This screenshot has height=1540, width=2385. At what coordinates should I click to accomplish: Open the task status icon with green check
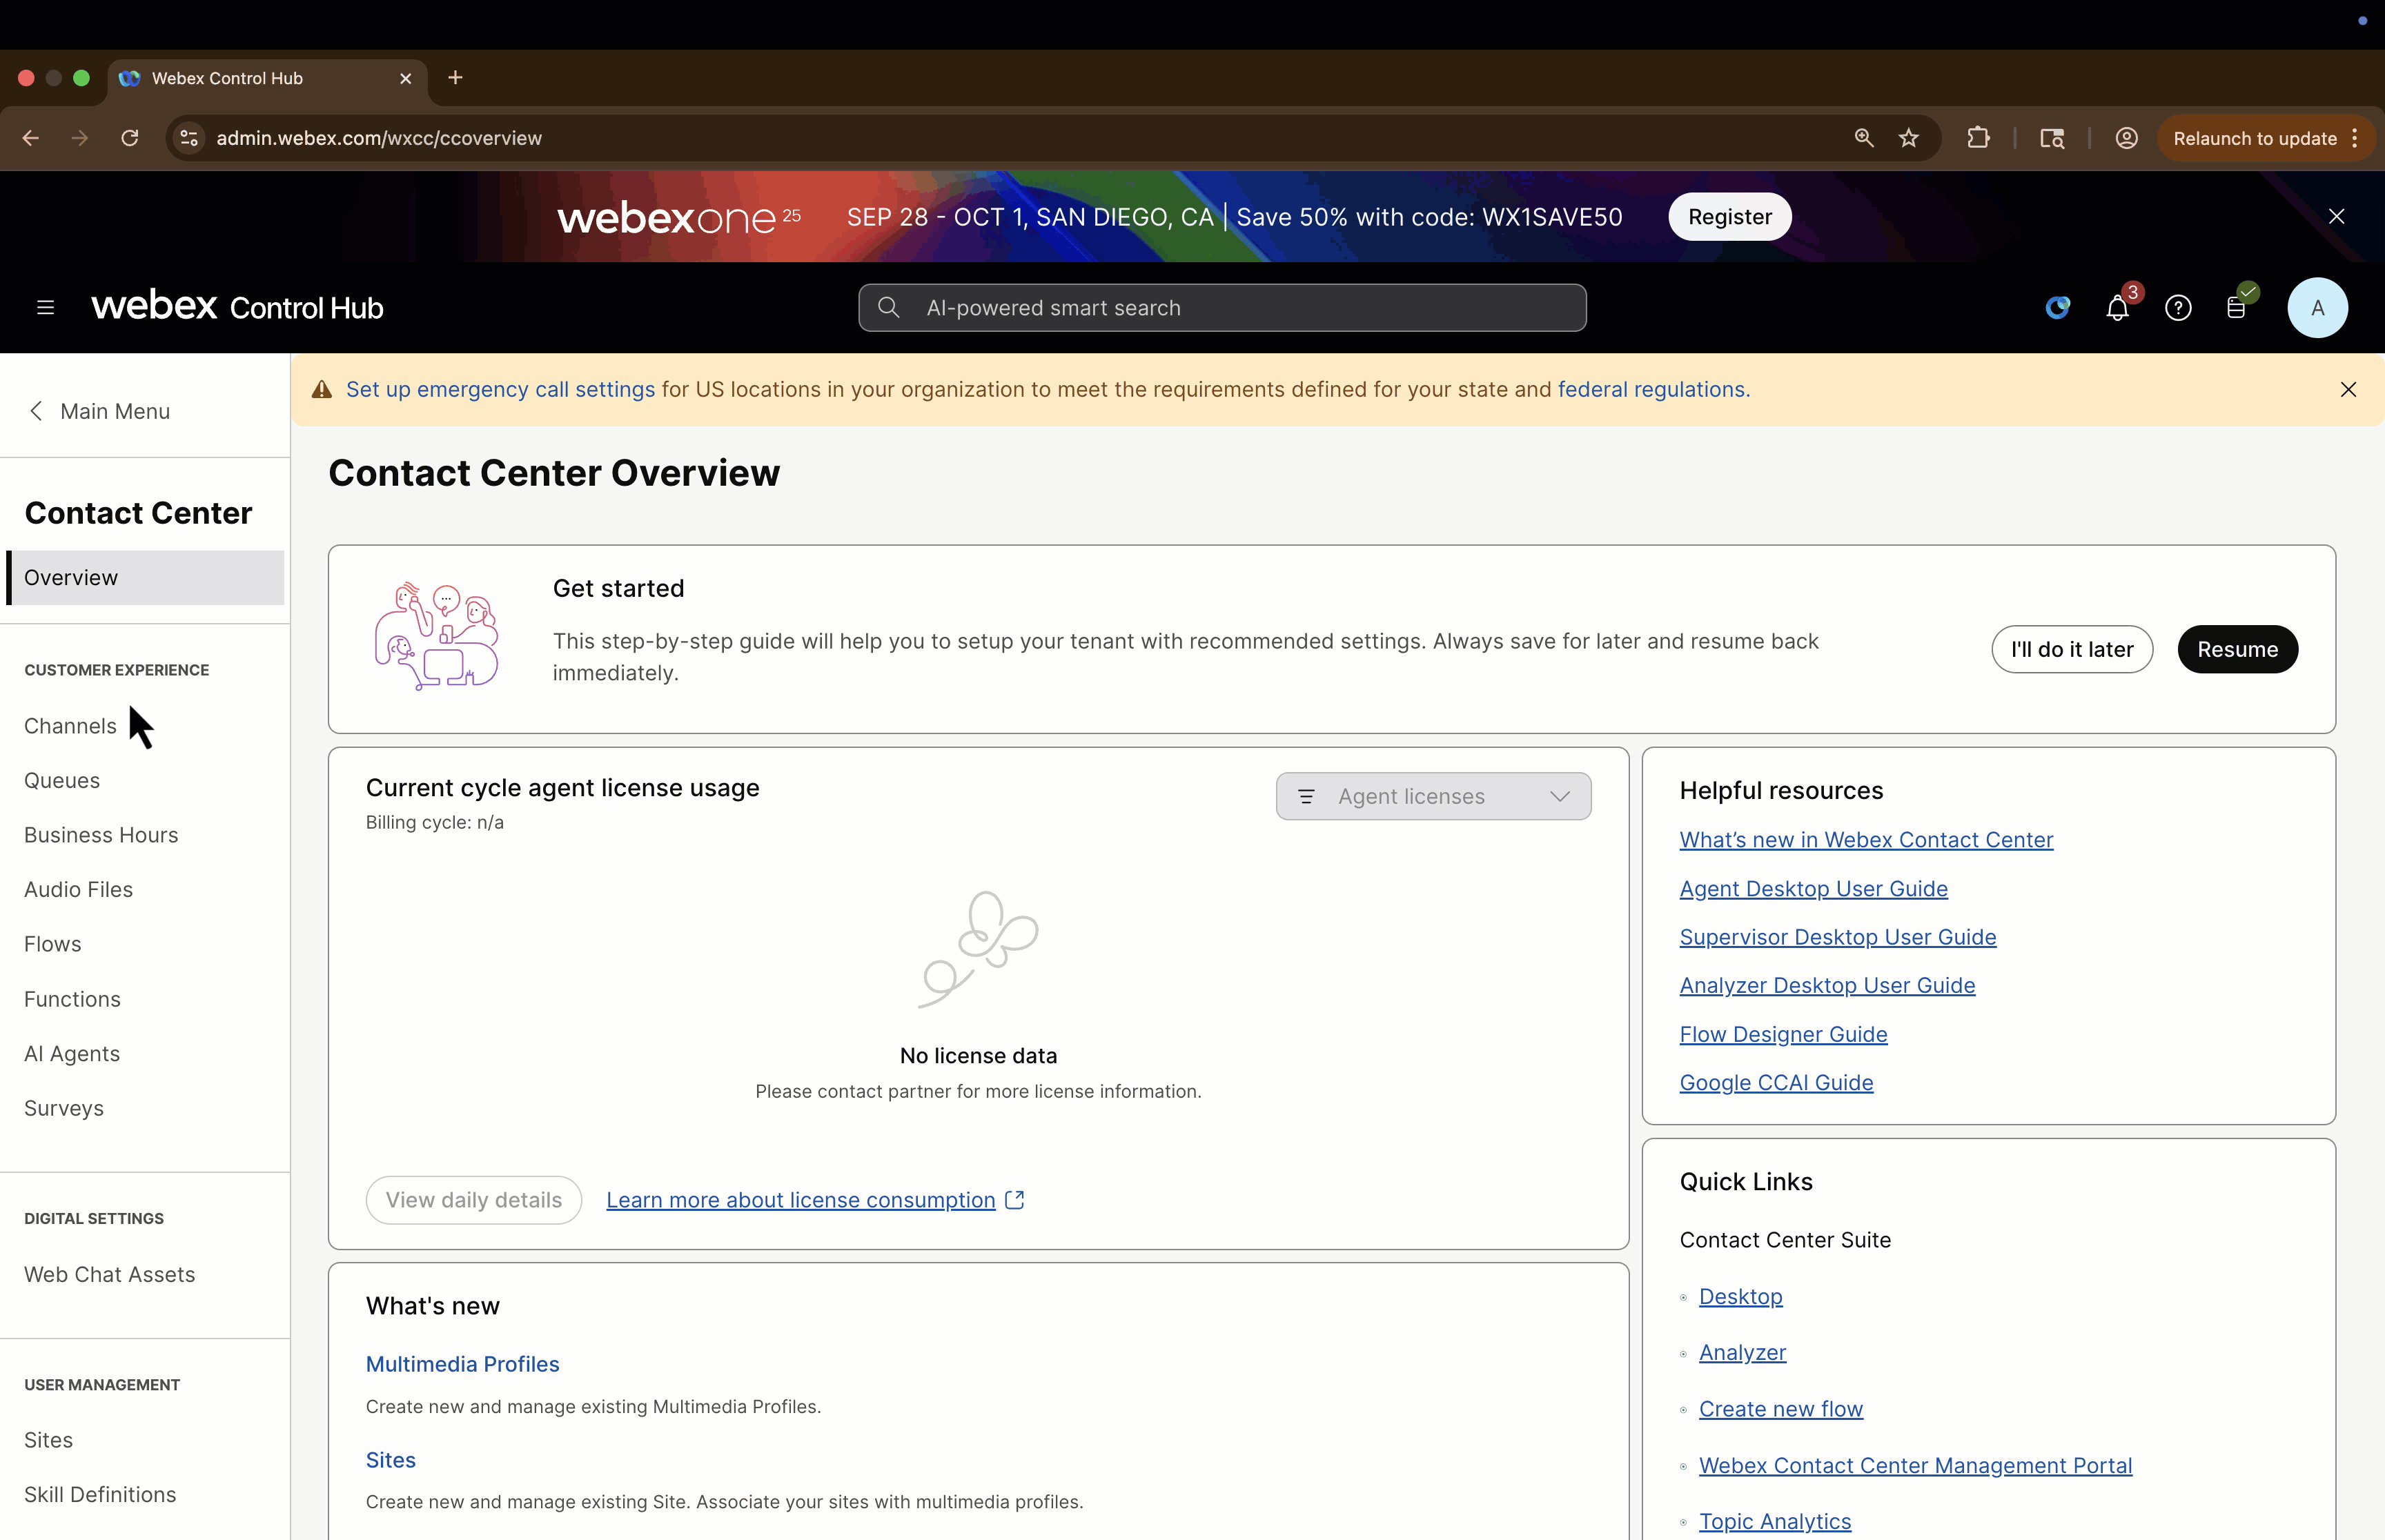(x=2237, y=307)
